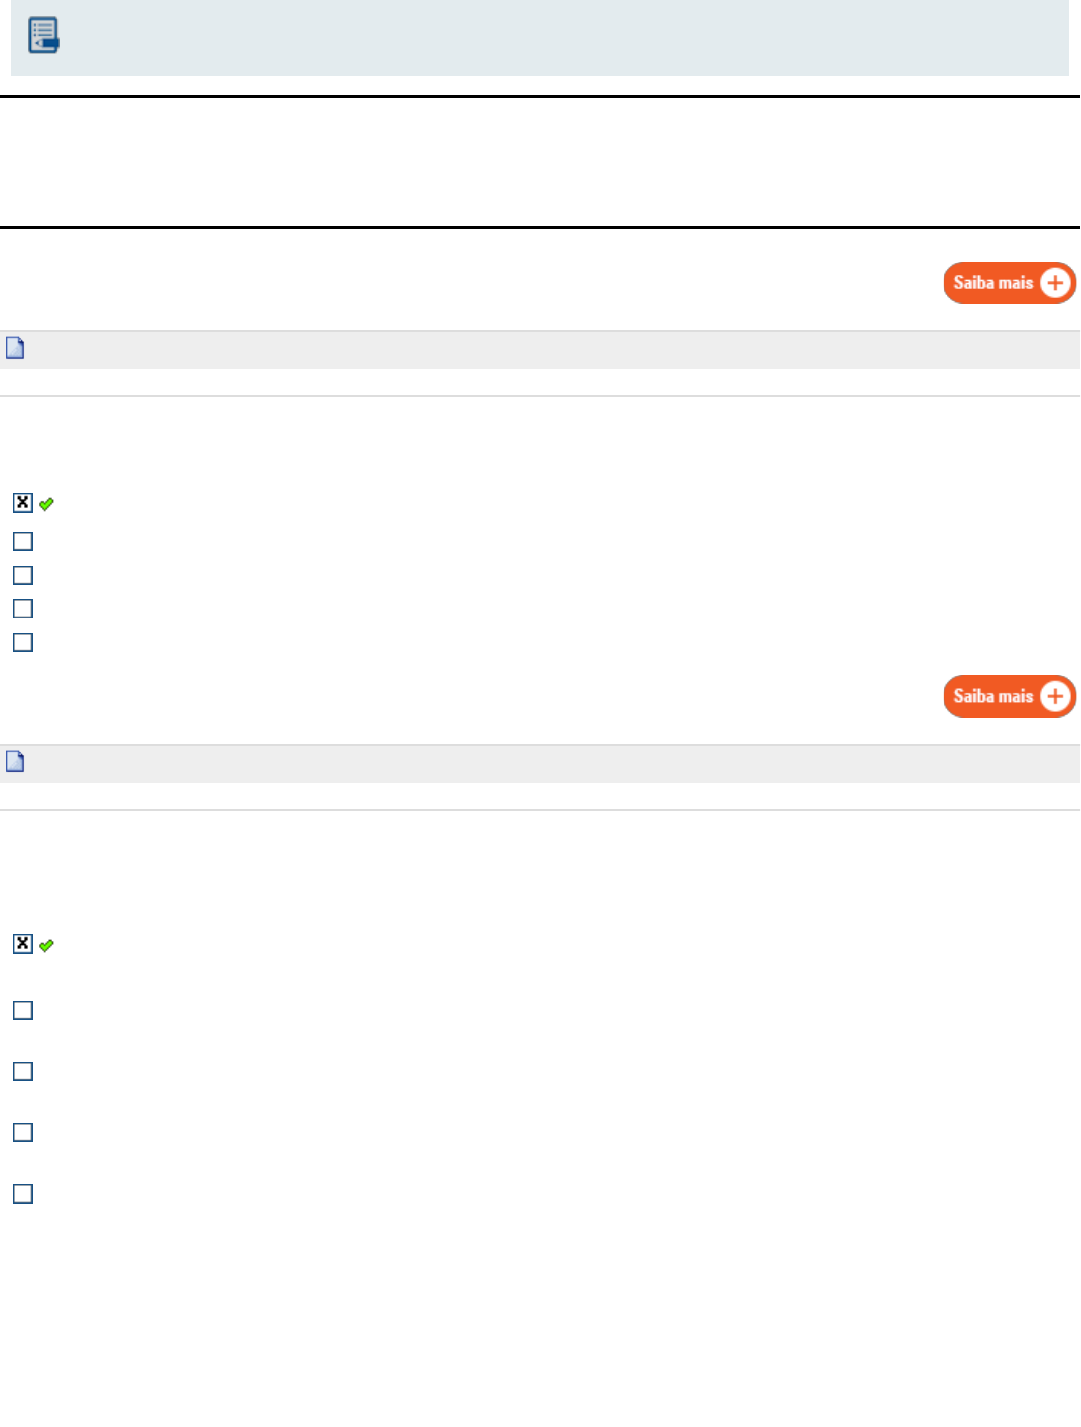
Task: Click the page icon in second gray bar
Action: pos(15,762)
